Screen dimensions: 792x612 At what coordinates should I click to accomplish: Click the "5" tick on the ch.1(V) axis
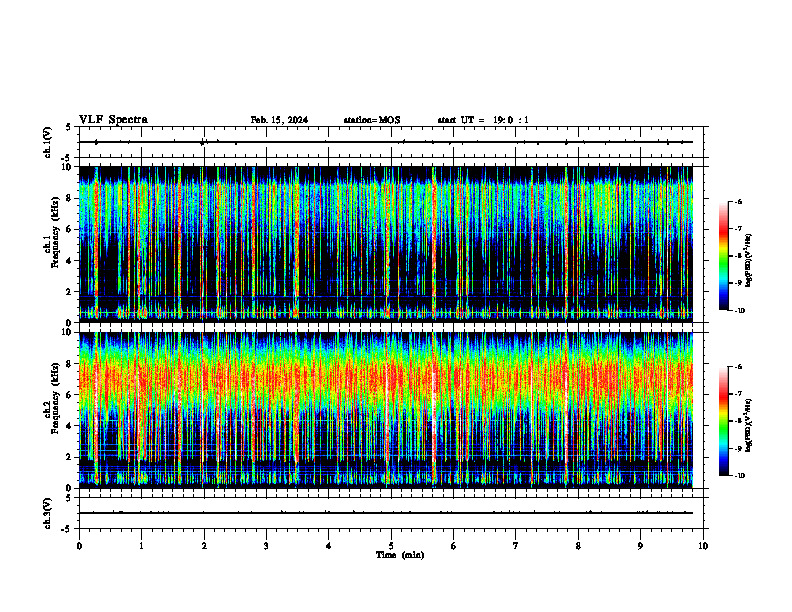click(70, 127)
